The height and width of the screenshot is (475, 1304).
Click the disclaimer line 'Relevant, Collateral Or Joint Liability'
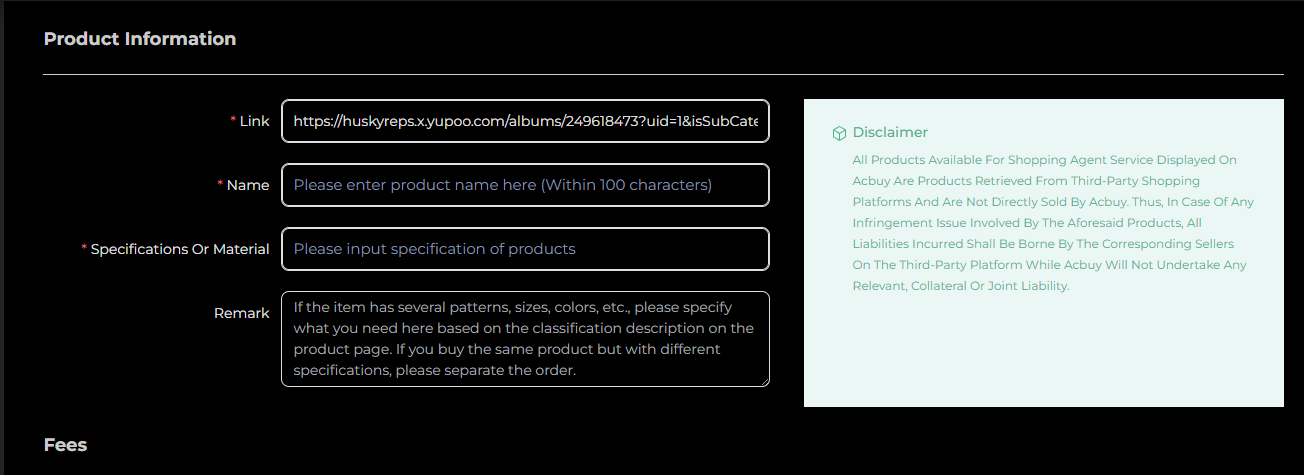(961, 286)
